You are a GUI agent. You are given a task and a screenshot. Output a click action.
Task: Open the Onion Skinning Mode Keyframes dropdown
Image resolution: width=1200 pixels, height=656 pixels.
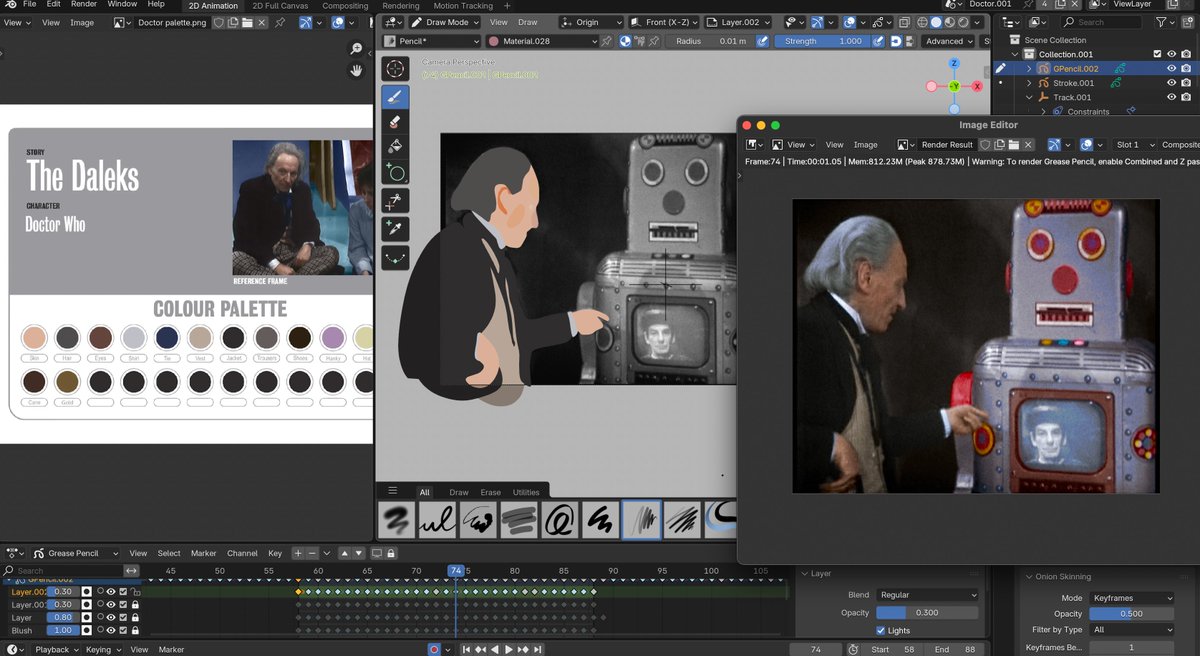pyautogui.click(x=1131, y=598)
